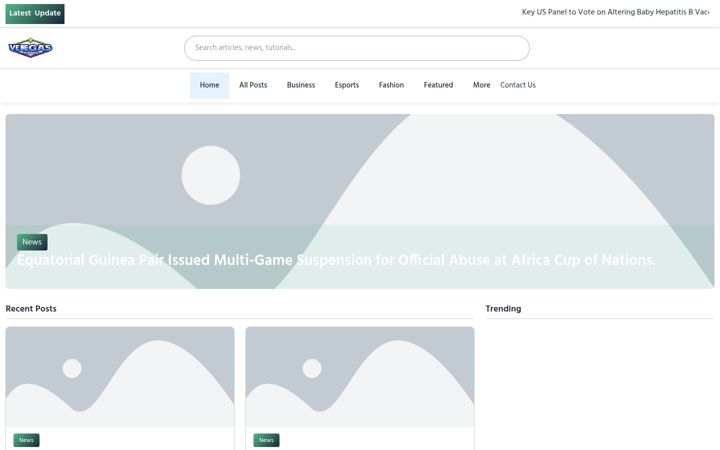The image size is (720, 450).
Task: Open the Fashion category
Action: [391, 85]
